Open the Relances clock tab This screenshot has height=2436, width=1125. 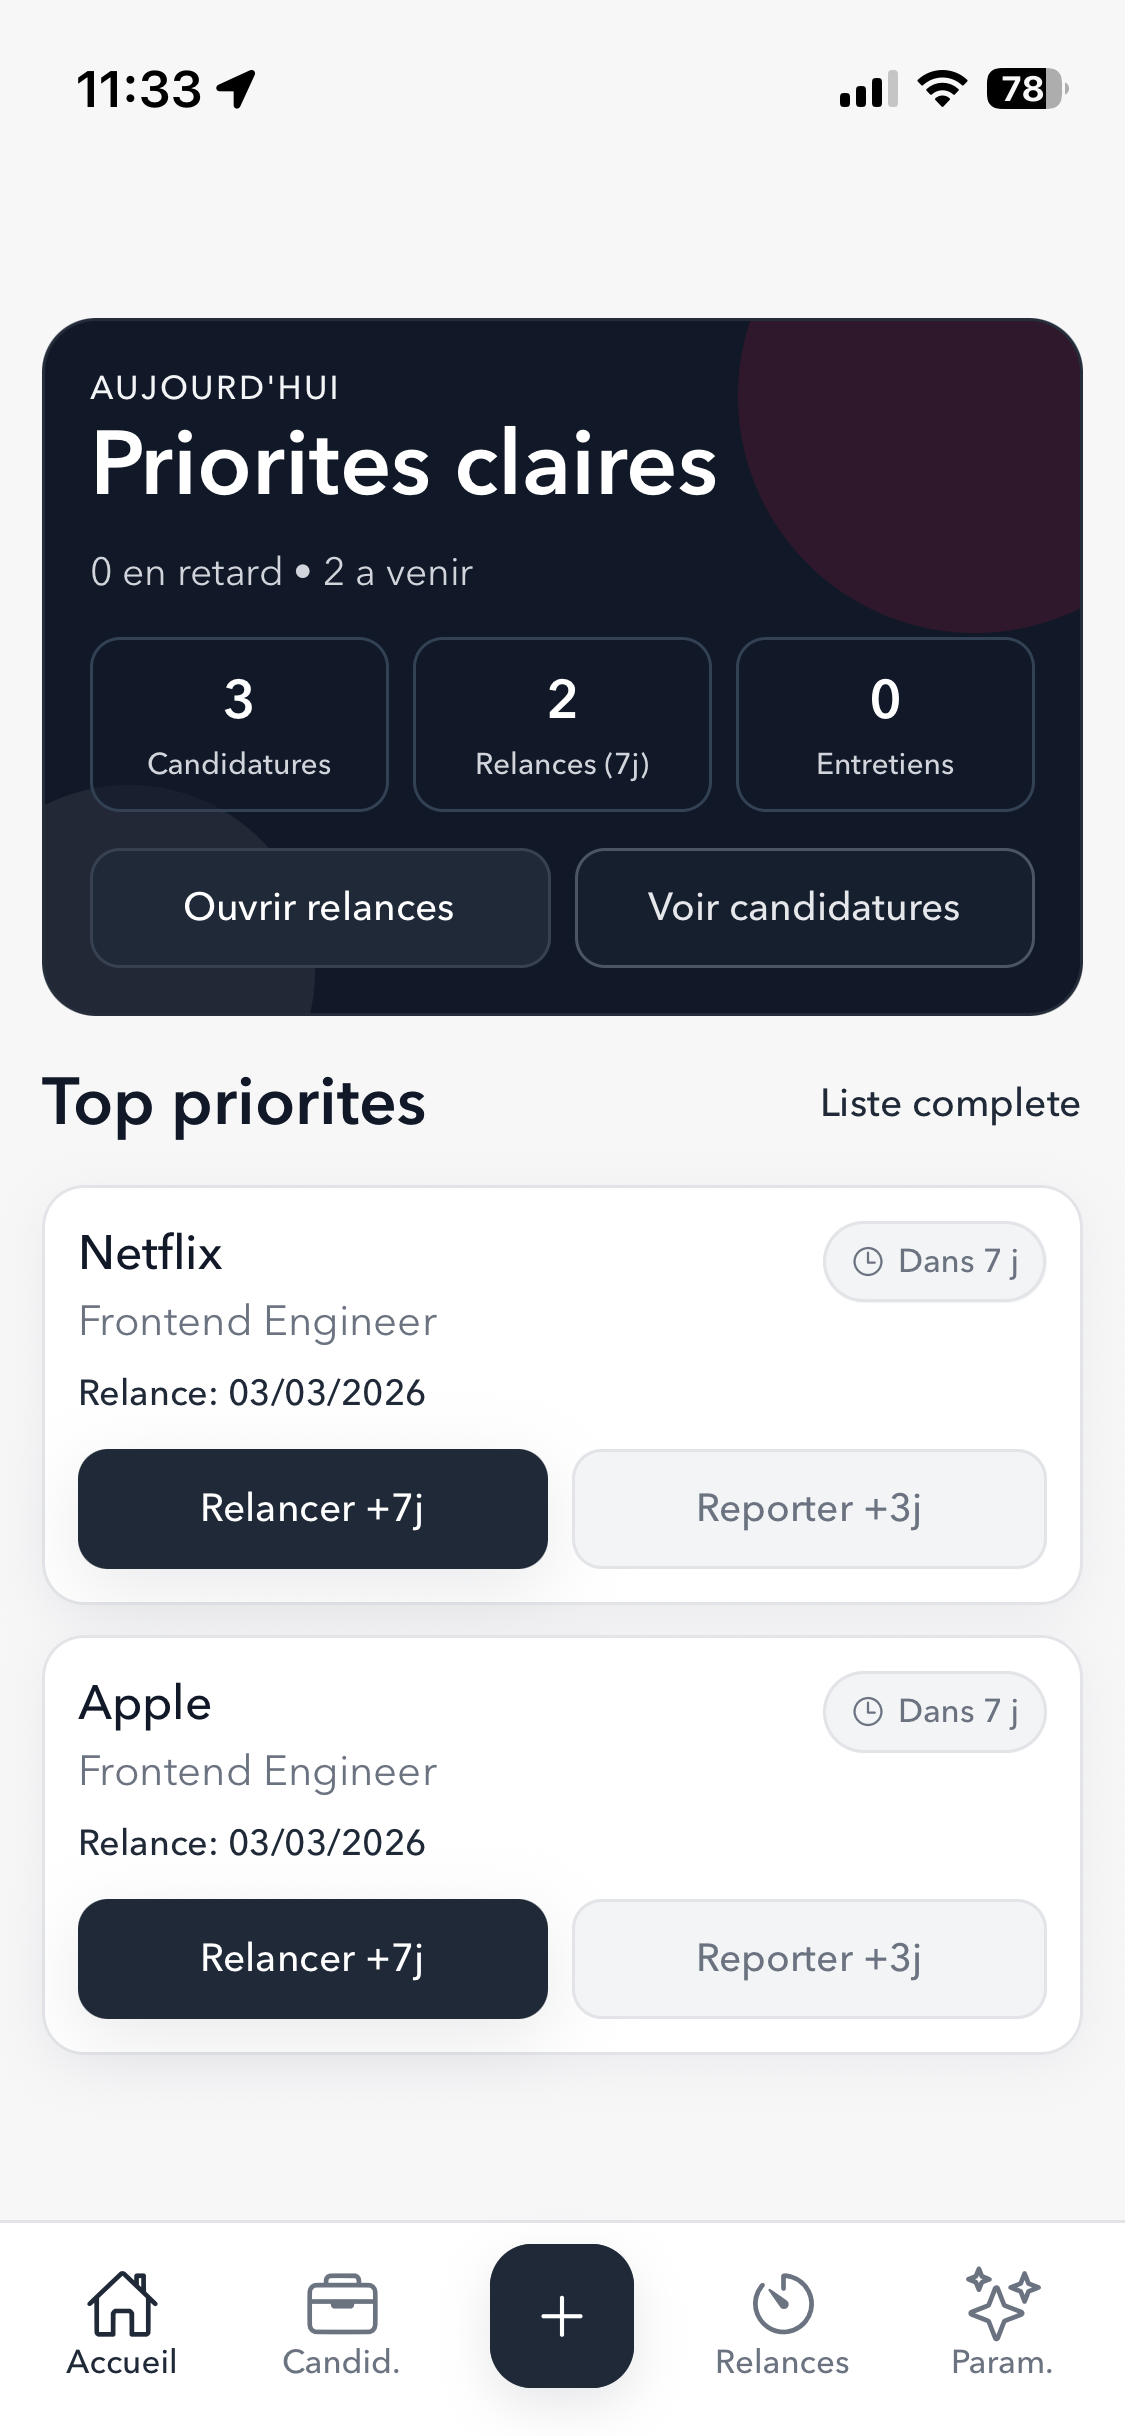coord(782,2304)
